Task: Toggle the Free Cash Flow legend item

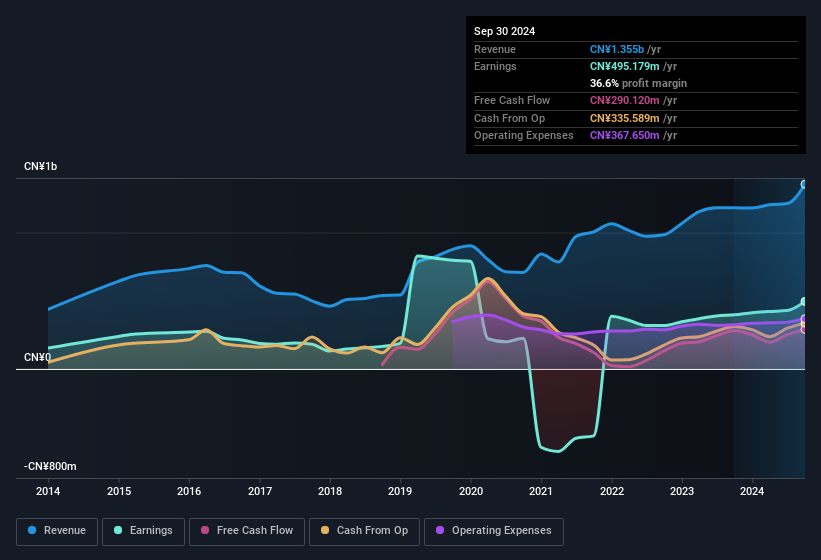Action: tap(247, 531)
